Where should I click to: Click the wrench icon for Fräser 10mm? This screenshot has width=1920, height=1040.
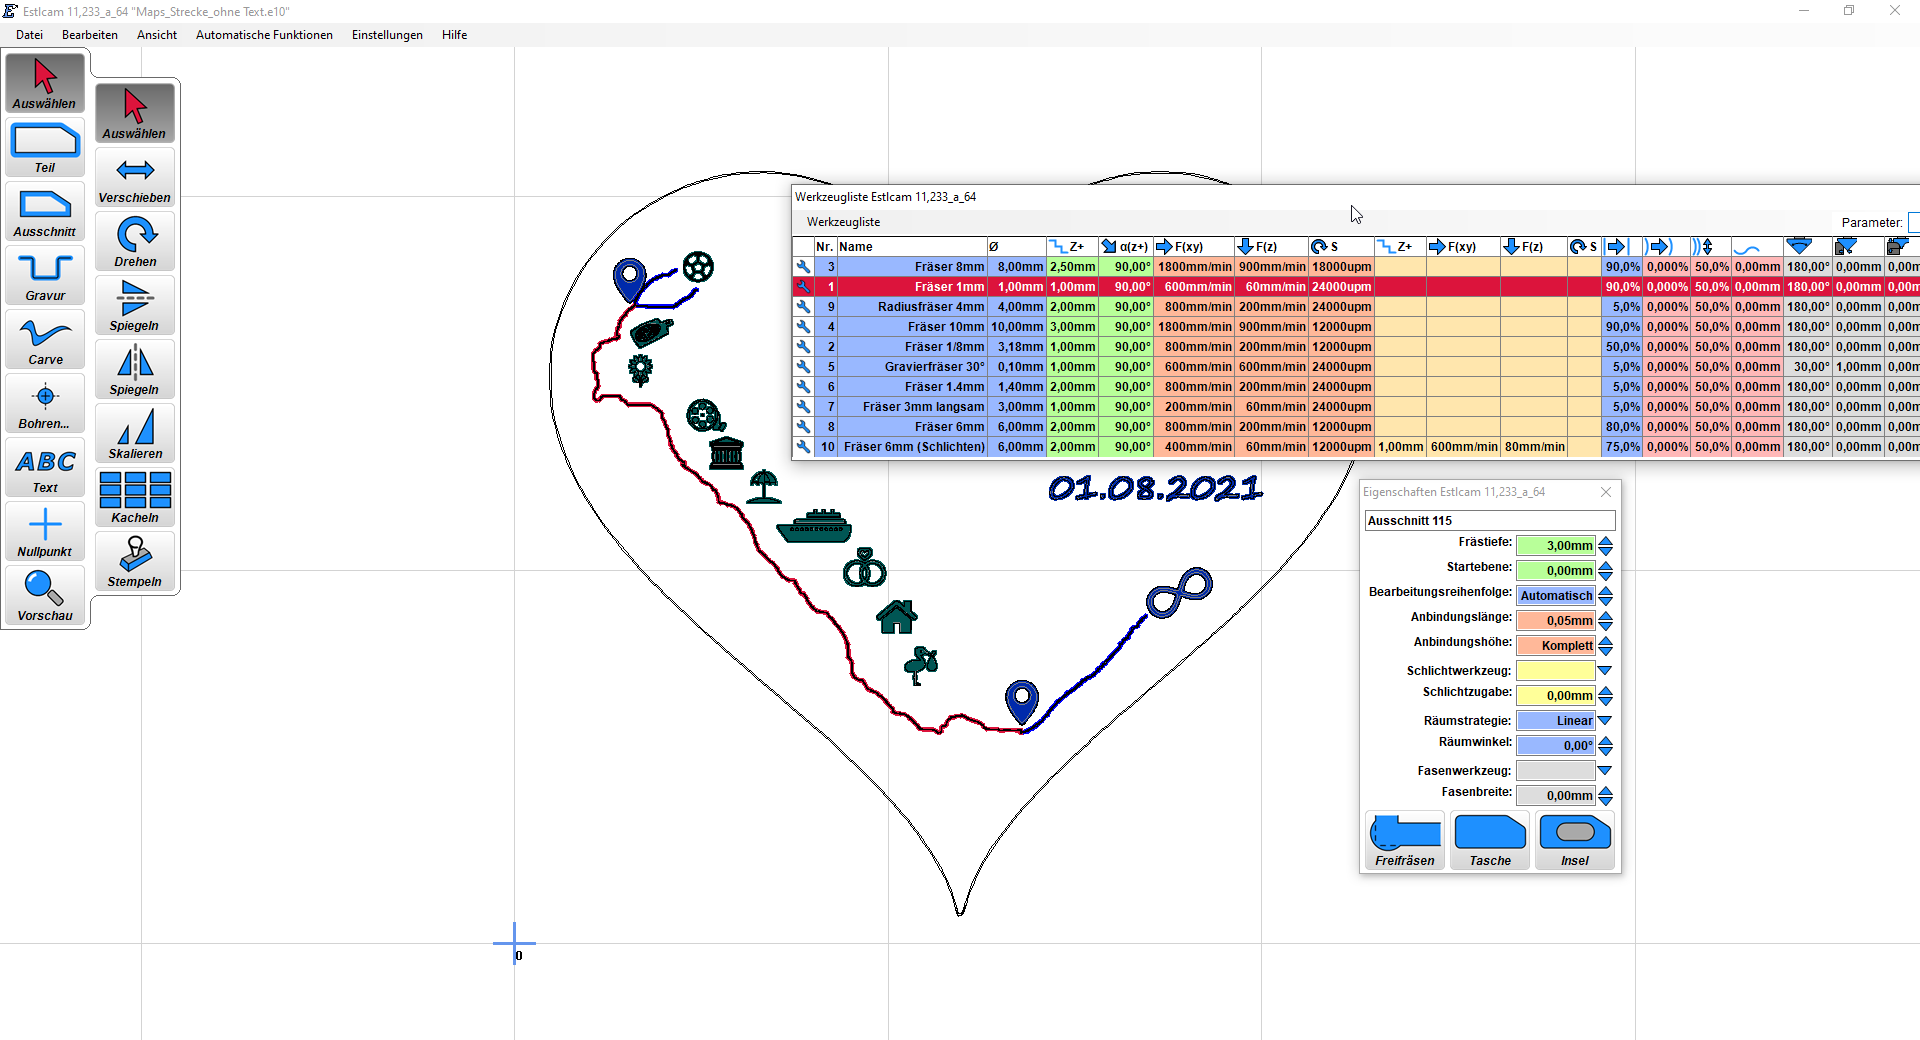pos(803,327)
